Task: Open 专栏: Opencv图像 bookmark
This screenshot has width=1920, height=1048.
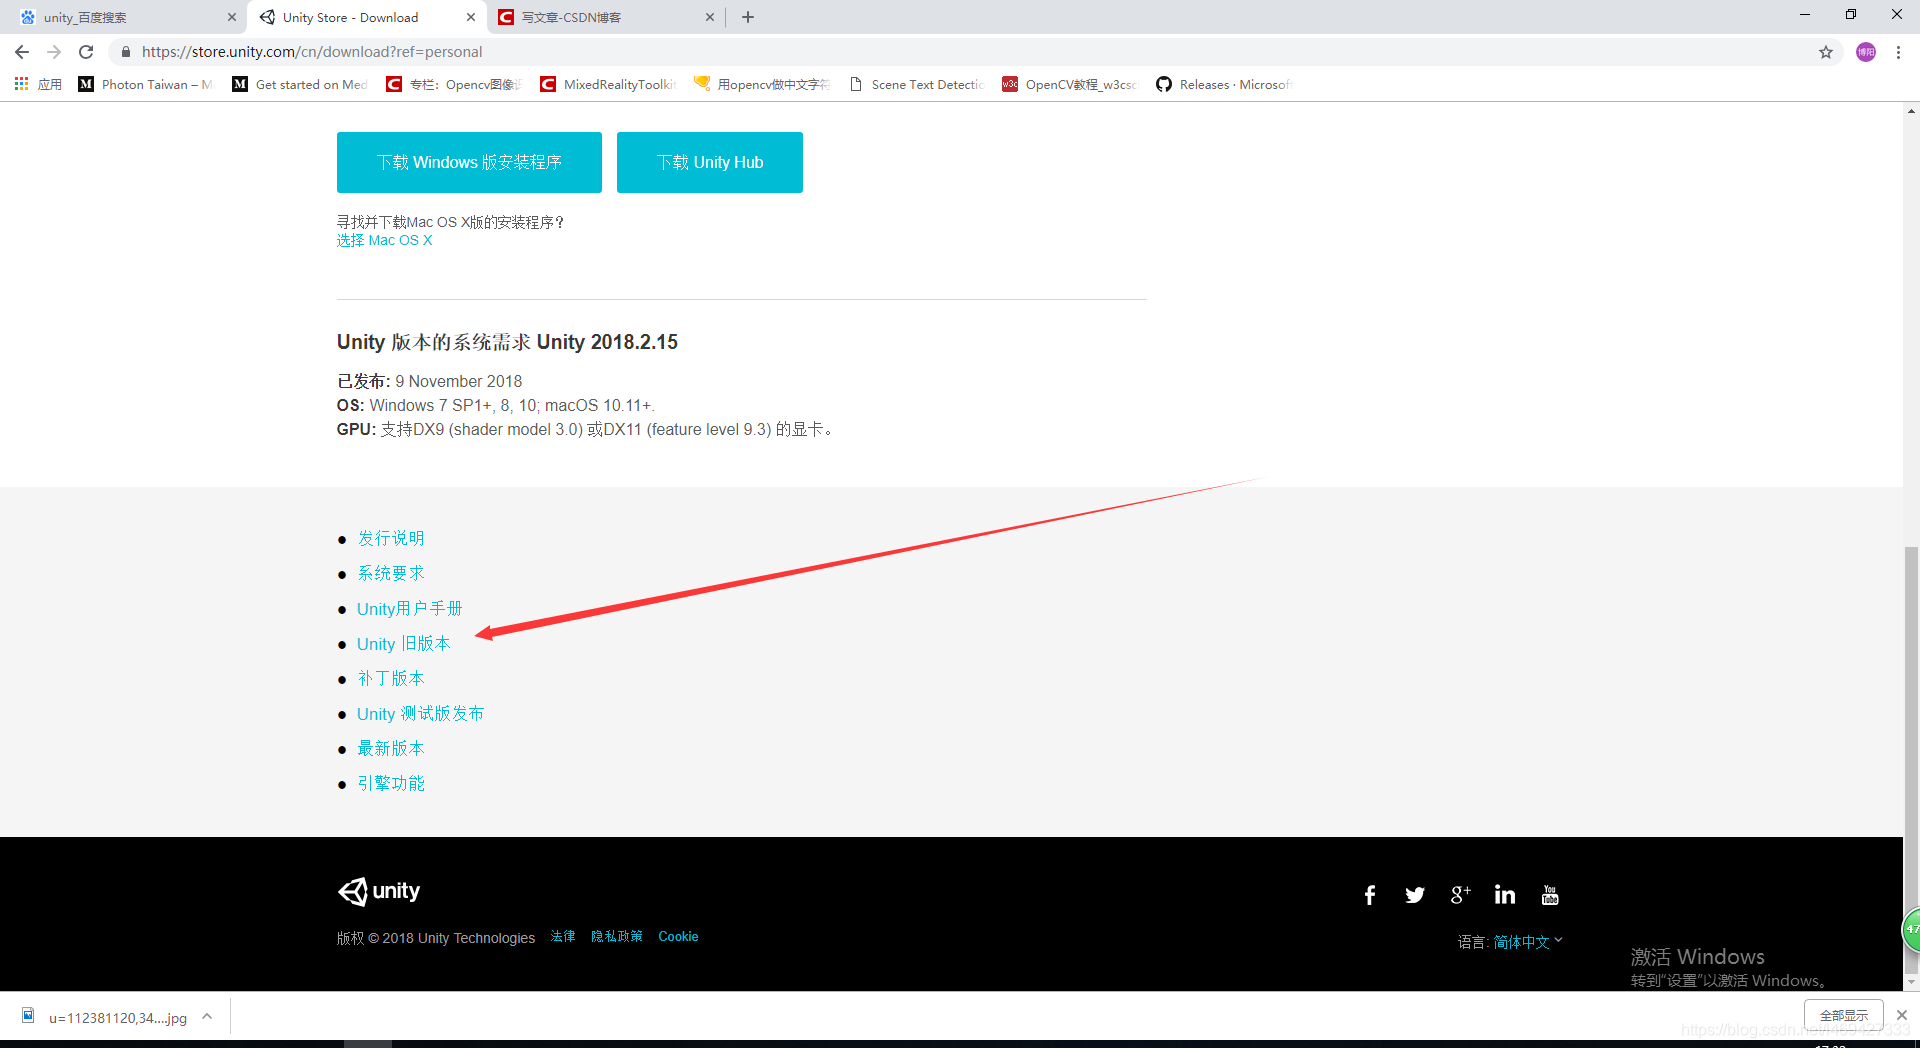Action: [454, 84]
